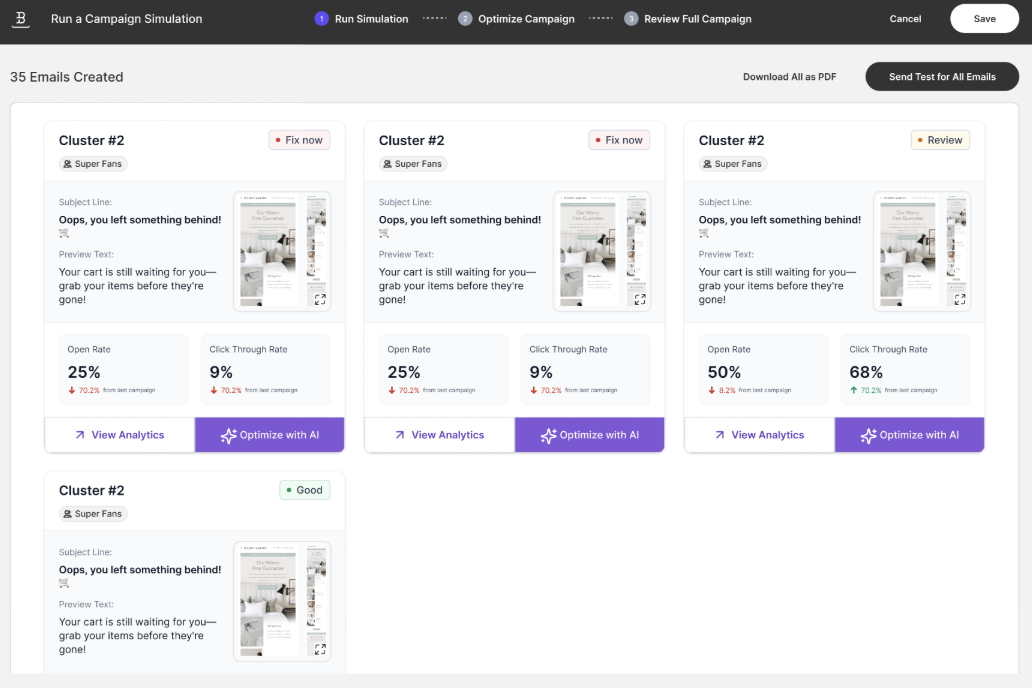Select step 1 Run Simulation
This screenshot has width=1032, height=688.
click(361, 19)
